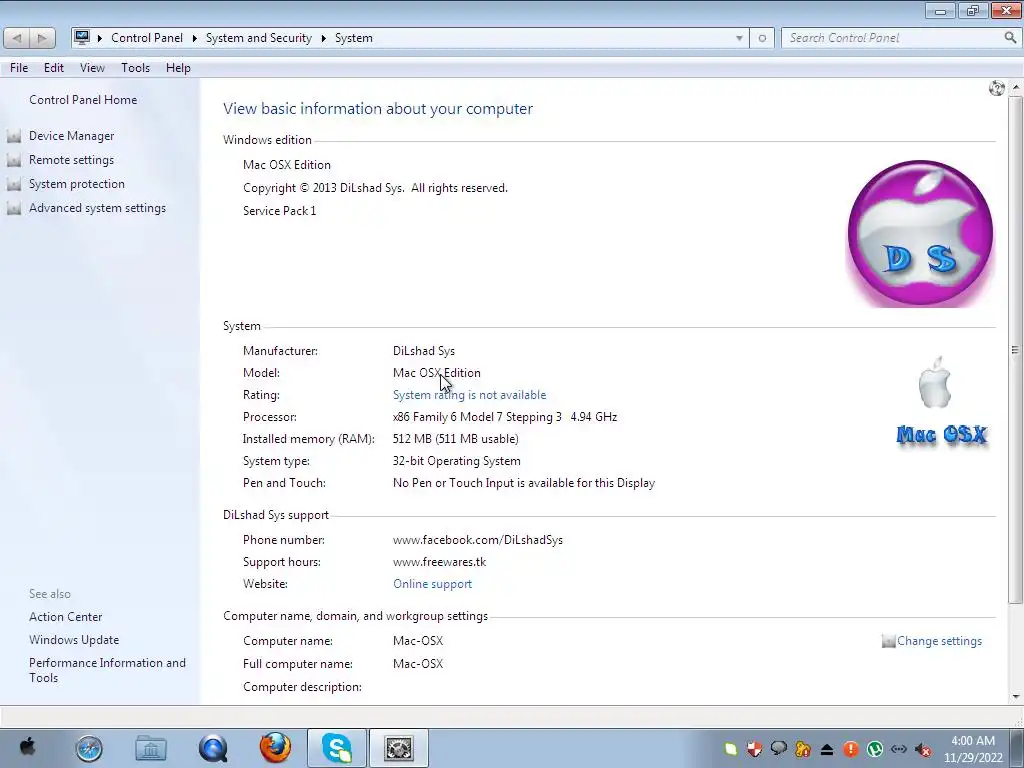Open the red shield security tray icon

click(754, 749)
